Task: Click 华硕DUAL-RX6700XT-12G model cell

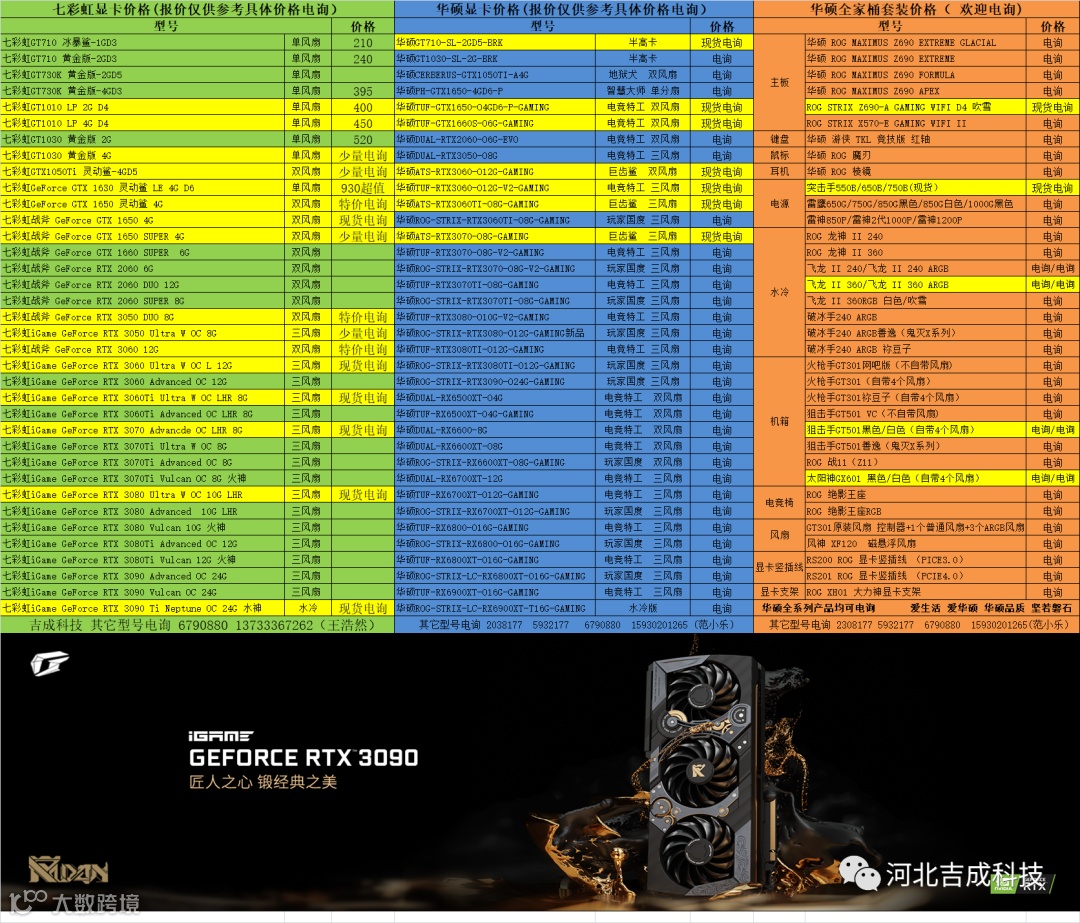Action: pyautogui.click(x=495, y=479)
